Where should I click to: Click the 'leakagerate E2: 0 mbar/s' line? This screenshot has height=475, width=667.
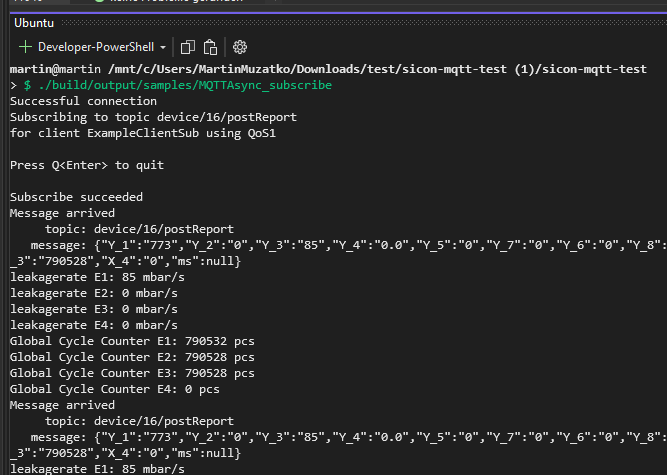point(93,293)
